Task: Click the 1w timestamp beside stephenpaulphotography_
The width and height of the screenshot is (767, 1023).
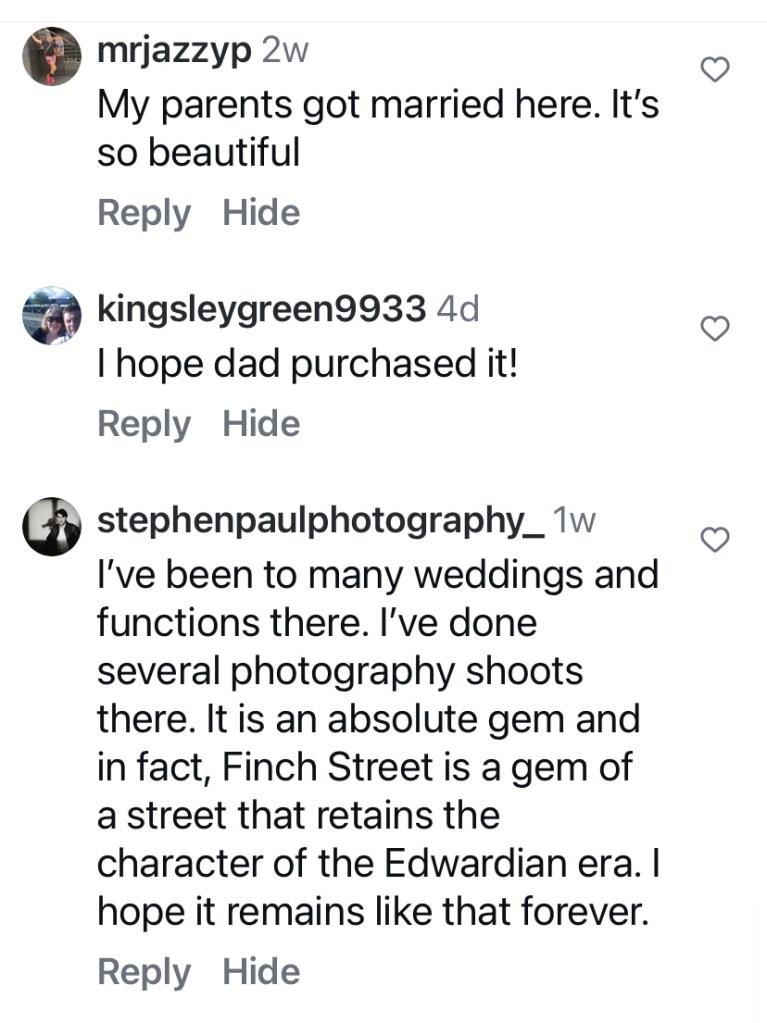Action: tap(574, 521)
